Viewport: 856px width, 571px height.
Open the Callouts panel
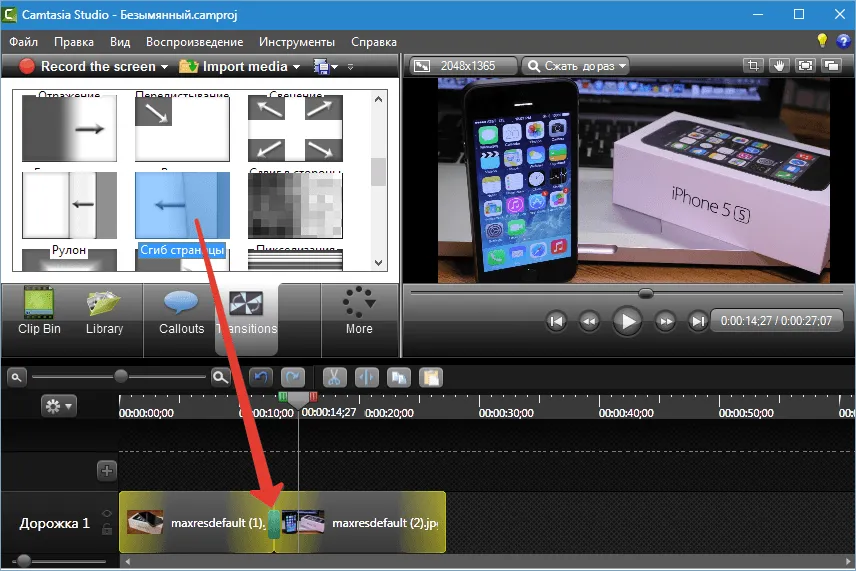(181, 312)
